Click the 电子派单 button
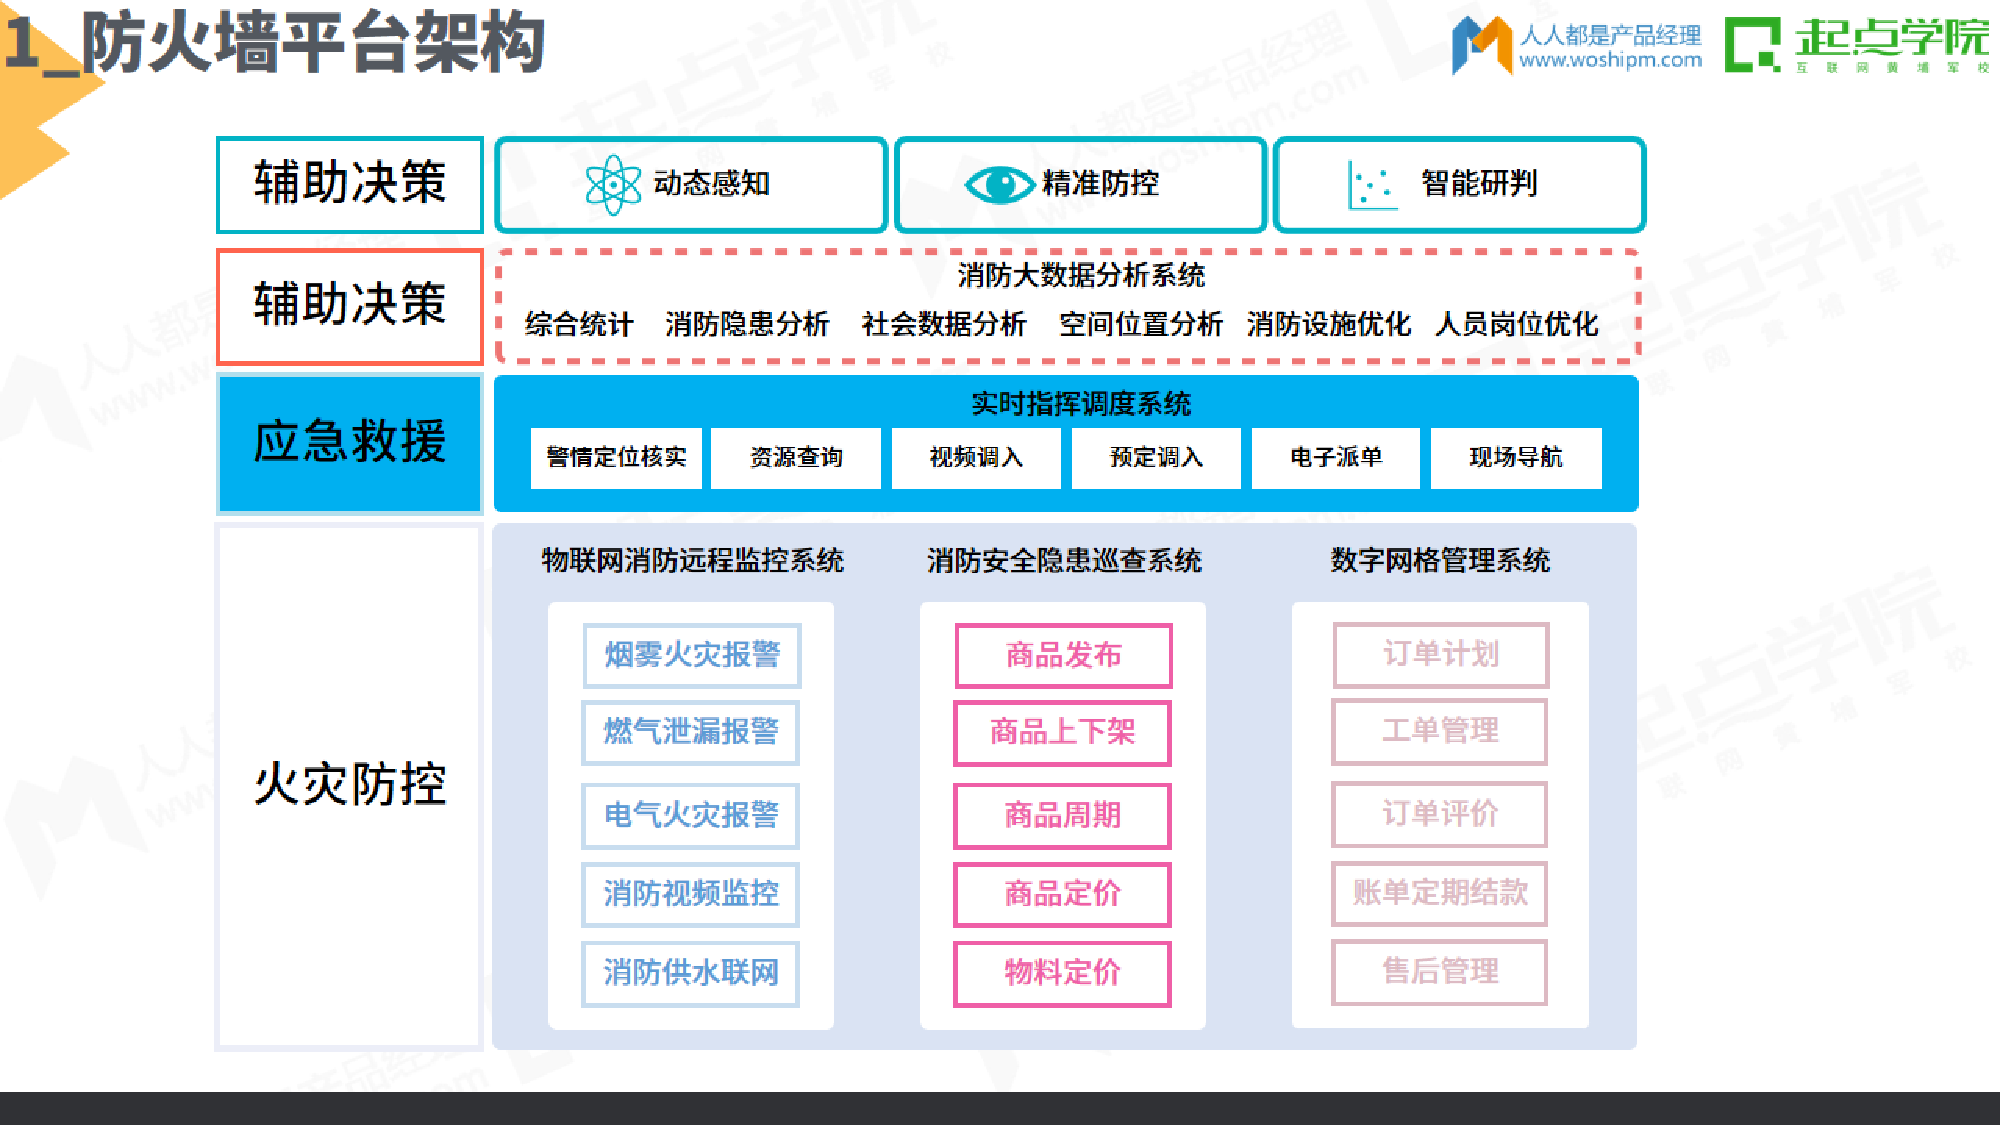2000x1125 pixels. 1335,457
